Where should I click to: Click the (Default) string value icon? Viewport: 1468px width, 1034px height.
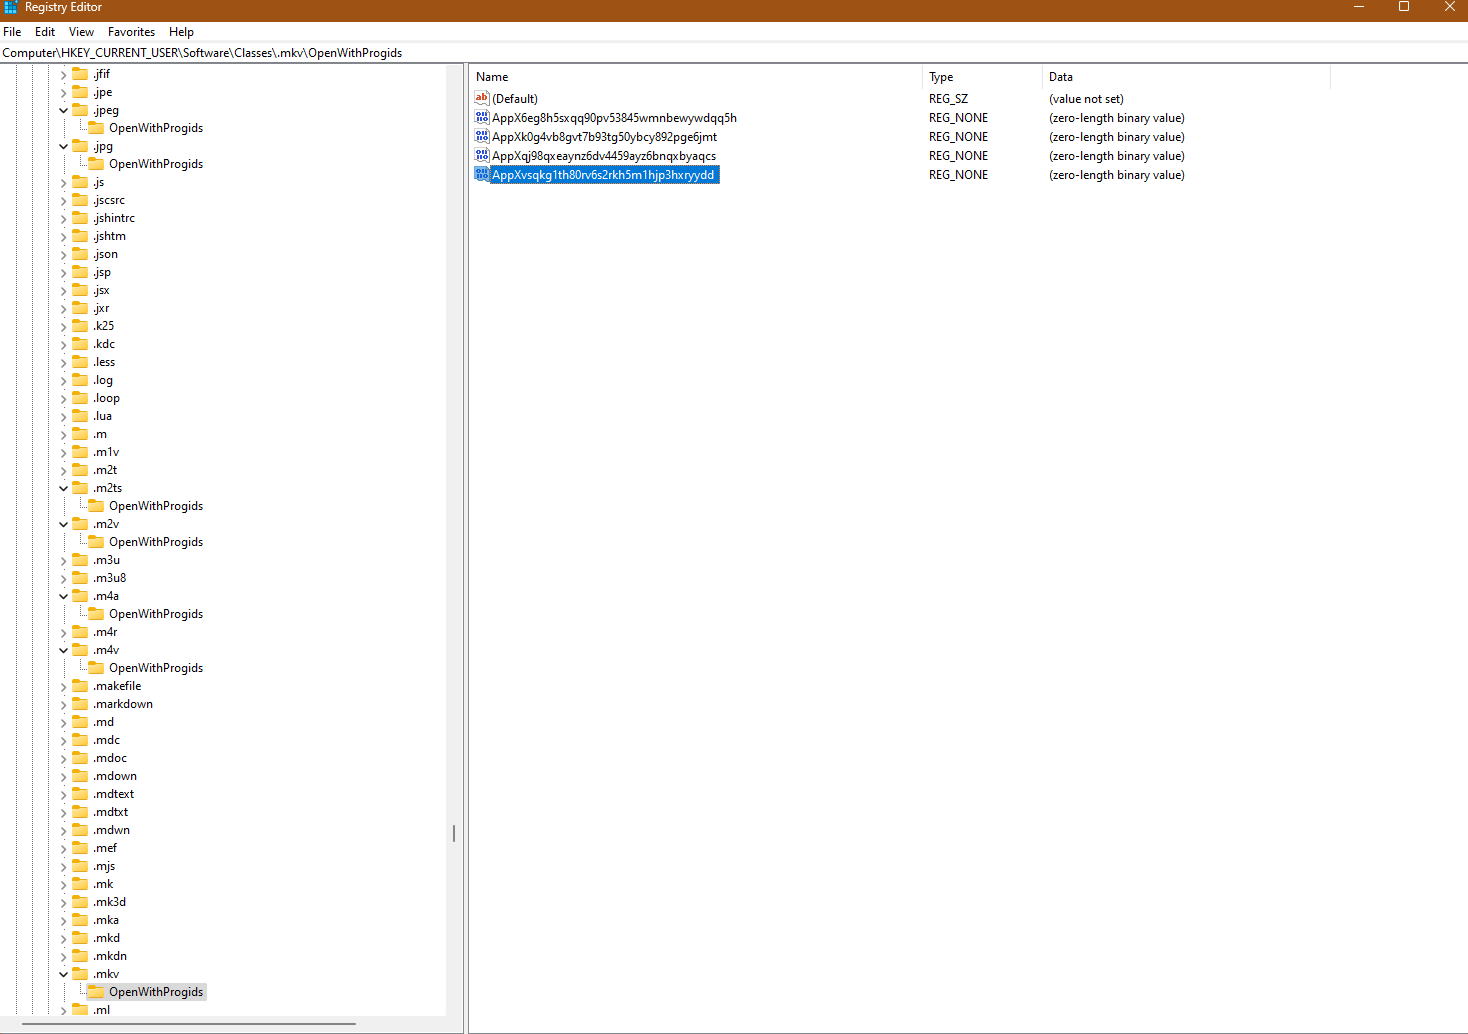coord(482,98)
